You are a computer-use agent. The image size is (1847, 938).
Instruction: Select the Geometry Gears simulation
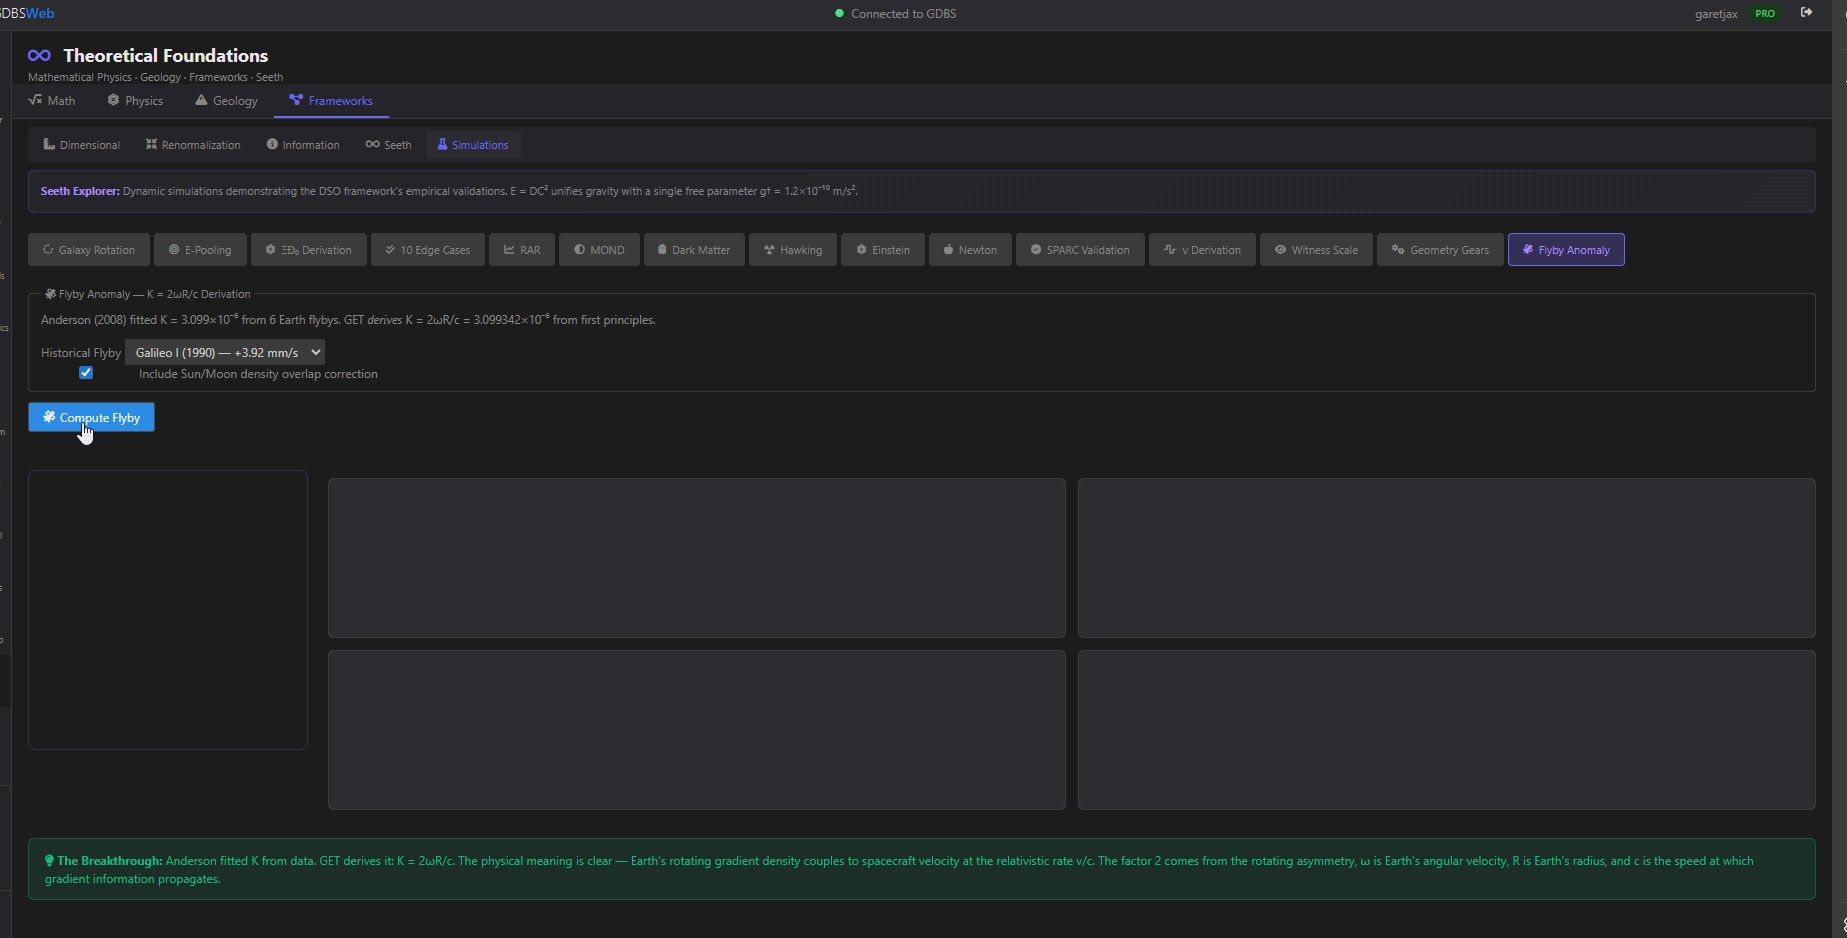point(1439,250)
